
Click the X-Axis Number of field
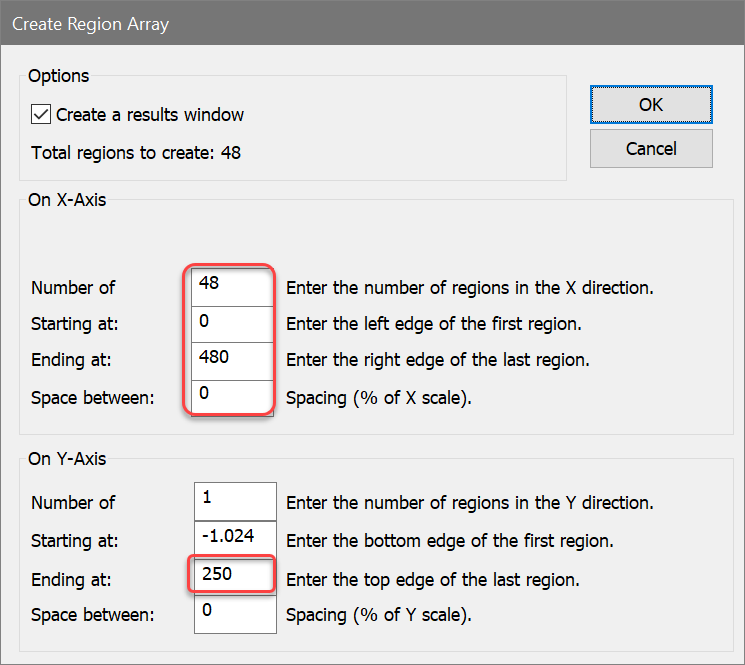pos(234,286)
